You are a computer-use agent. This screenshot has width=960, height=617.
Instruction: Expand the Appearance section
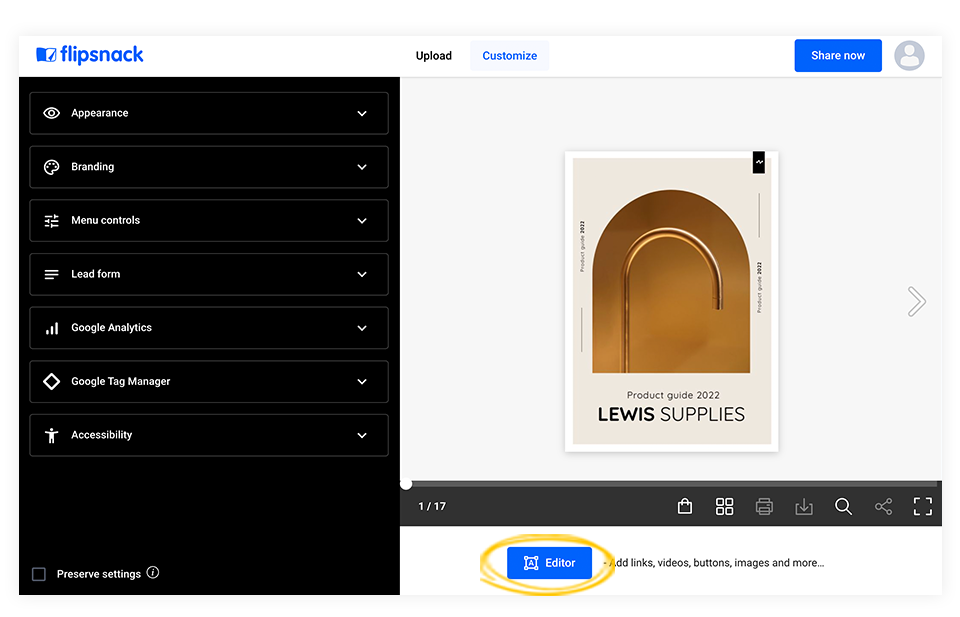click(x=208, y=113)
